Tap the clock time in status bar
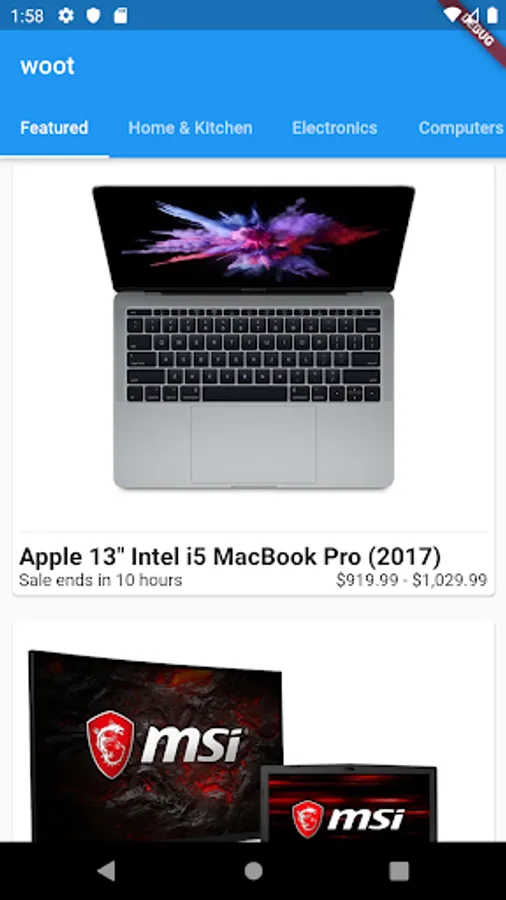 pyautogui.click(x=27, y=15)
